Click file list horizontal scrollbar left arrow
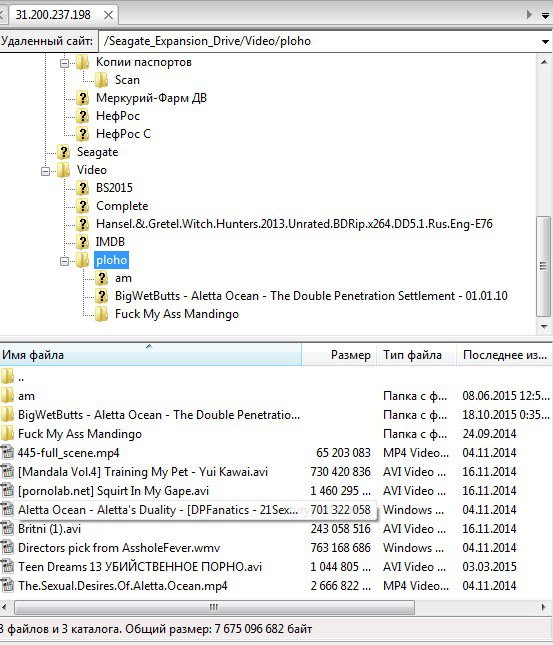This screenshot has height=645, width=553. pyautogui.click(x=5, y=607)
